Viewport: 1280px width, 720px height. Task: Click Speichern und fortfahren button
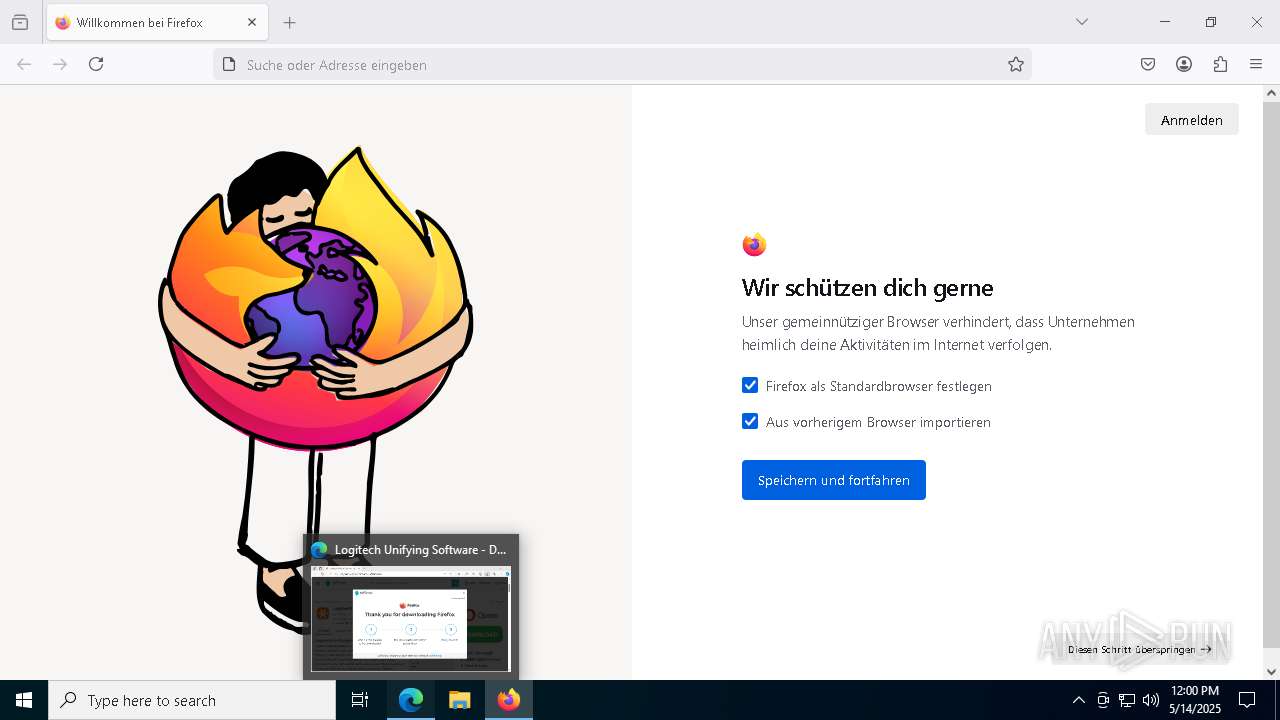tap(834, 480)
